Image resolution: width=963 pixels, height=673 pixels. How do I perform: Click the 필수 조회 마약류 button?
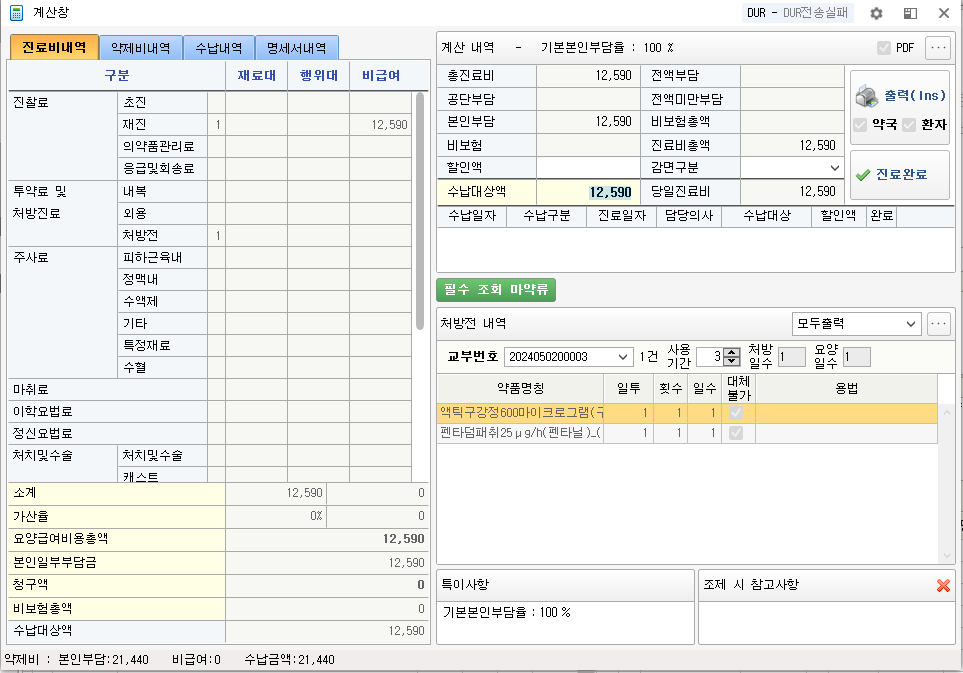pos(496,290)
